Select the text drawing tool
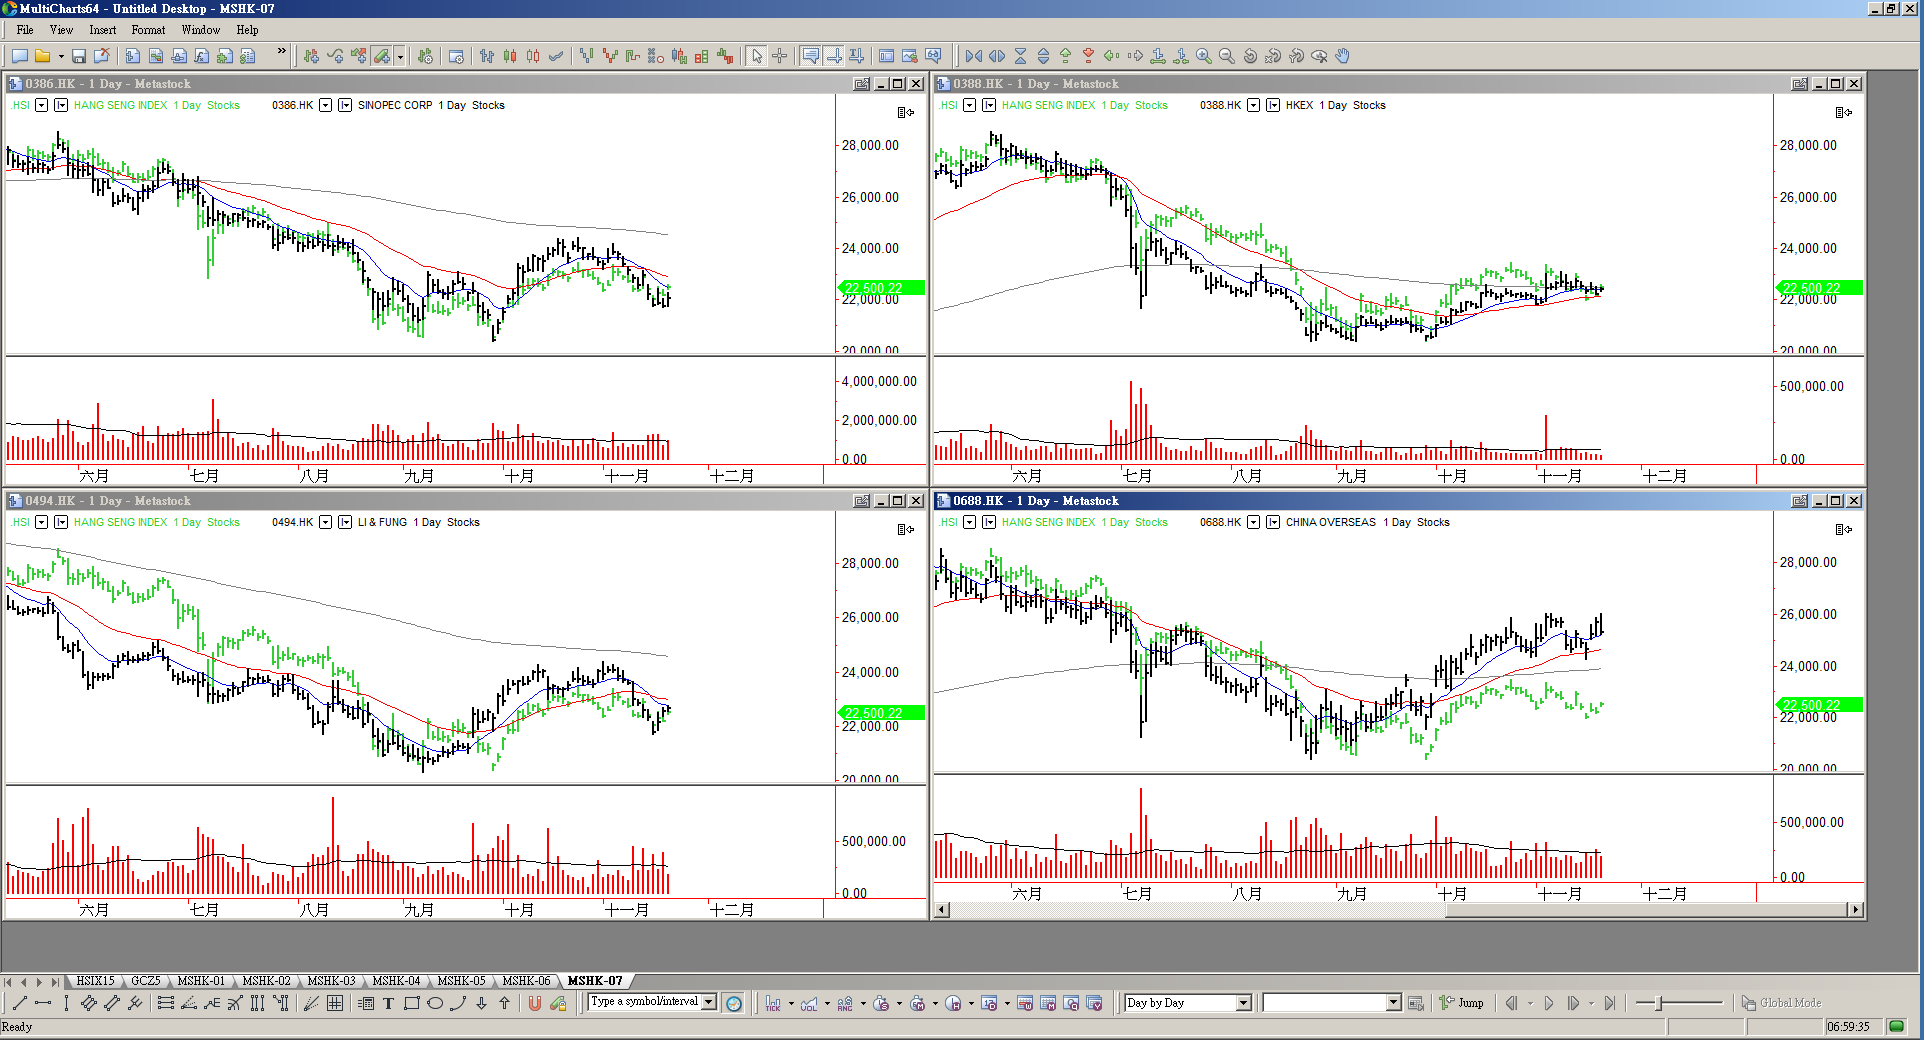 tap(388, 1004)
